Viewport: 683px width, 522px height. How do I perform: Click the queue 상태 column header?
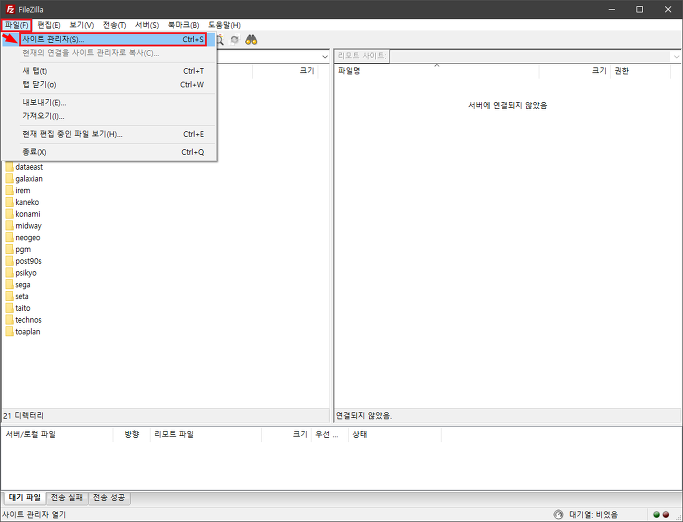click(395, 434)
